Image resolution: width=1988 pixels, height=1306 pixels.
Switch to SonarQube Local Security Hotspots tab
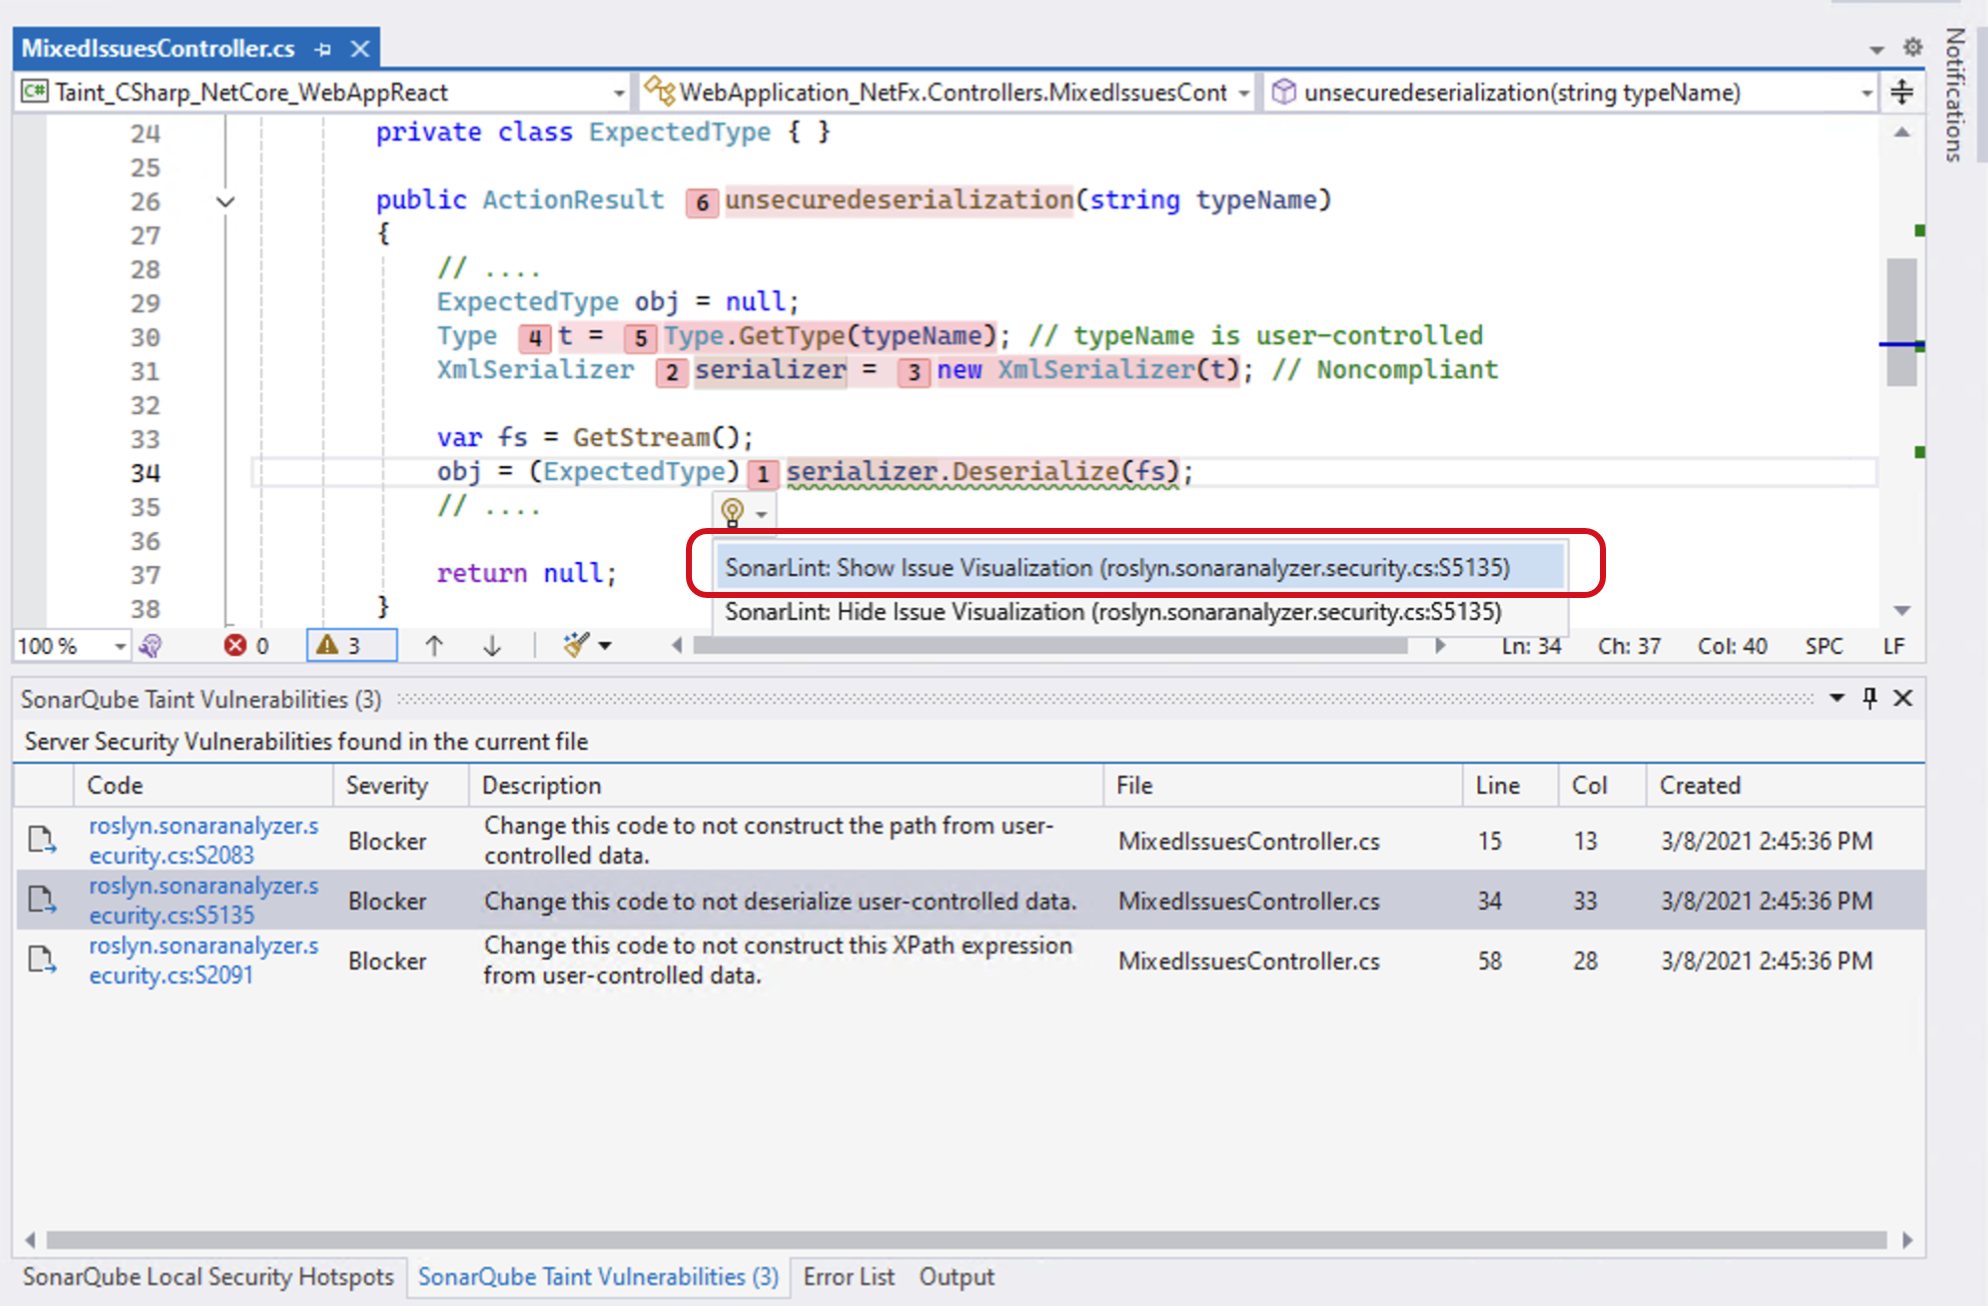pos(208,1277)
